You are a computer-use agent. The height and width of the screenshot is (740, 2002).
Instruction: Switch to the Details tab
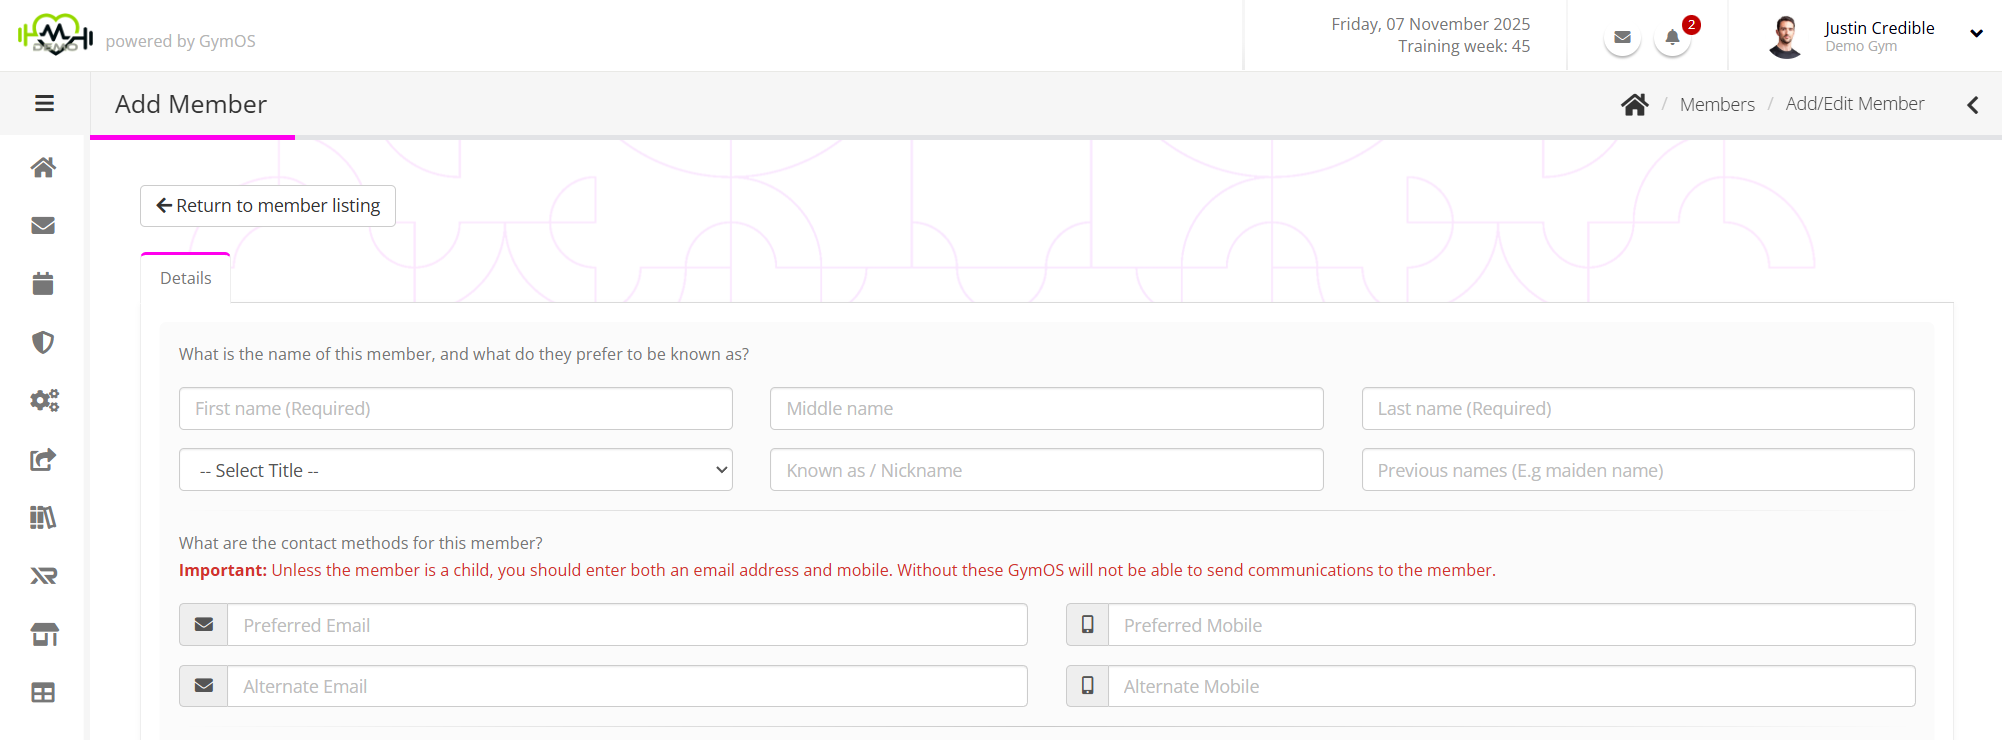click(186, 278)
